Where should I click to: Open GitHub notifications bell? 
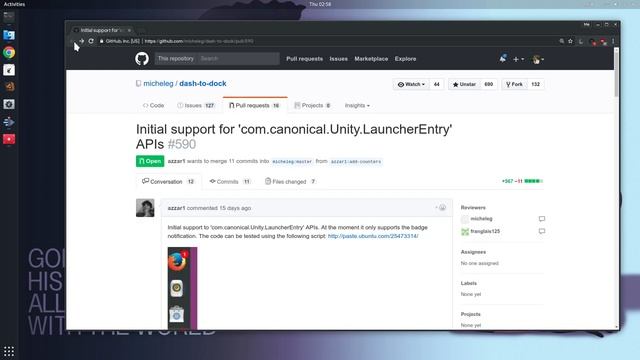[503, 59]
